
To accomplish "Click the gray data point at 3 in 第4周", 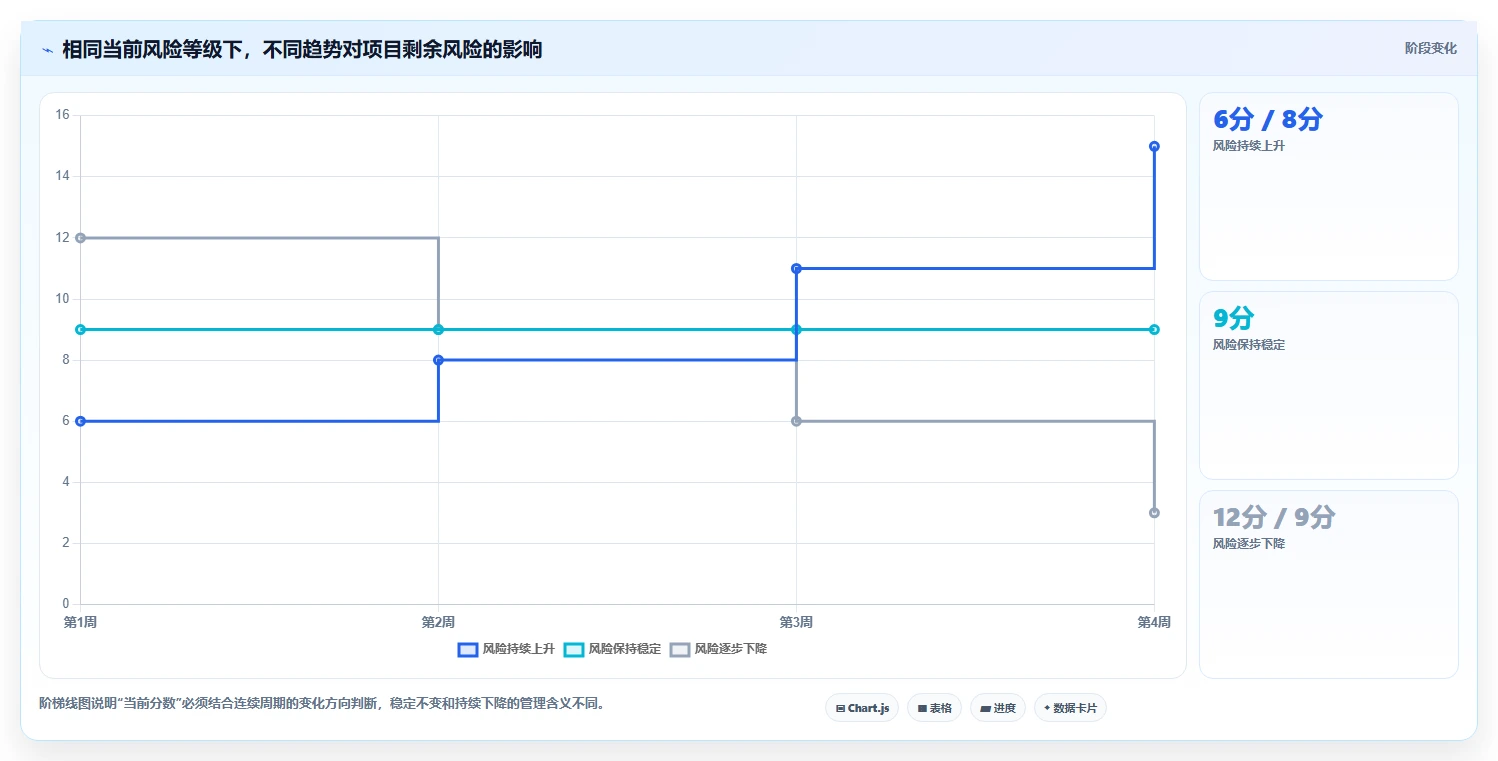I will [1154, 513].
